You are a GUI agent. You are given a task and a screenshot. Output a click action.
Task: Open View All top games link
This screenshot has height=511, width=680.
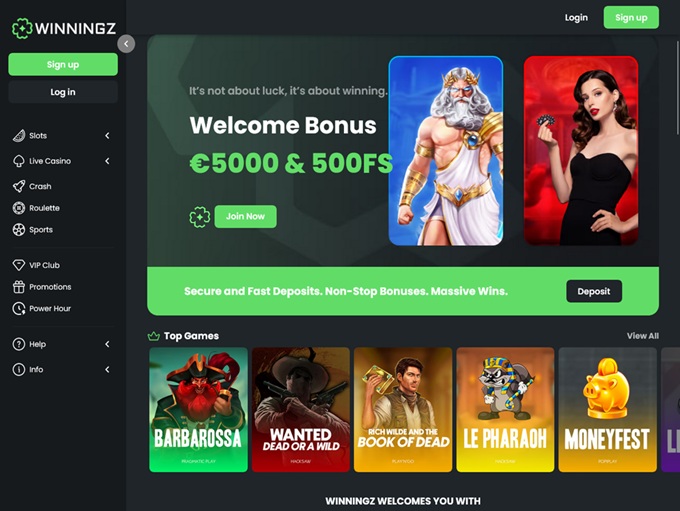(x=643, y=336)
